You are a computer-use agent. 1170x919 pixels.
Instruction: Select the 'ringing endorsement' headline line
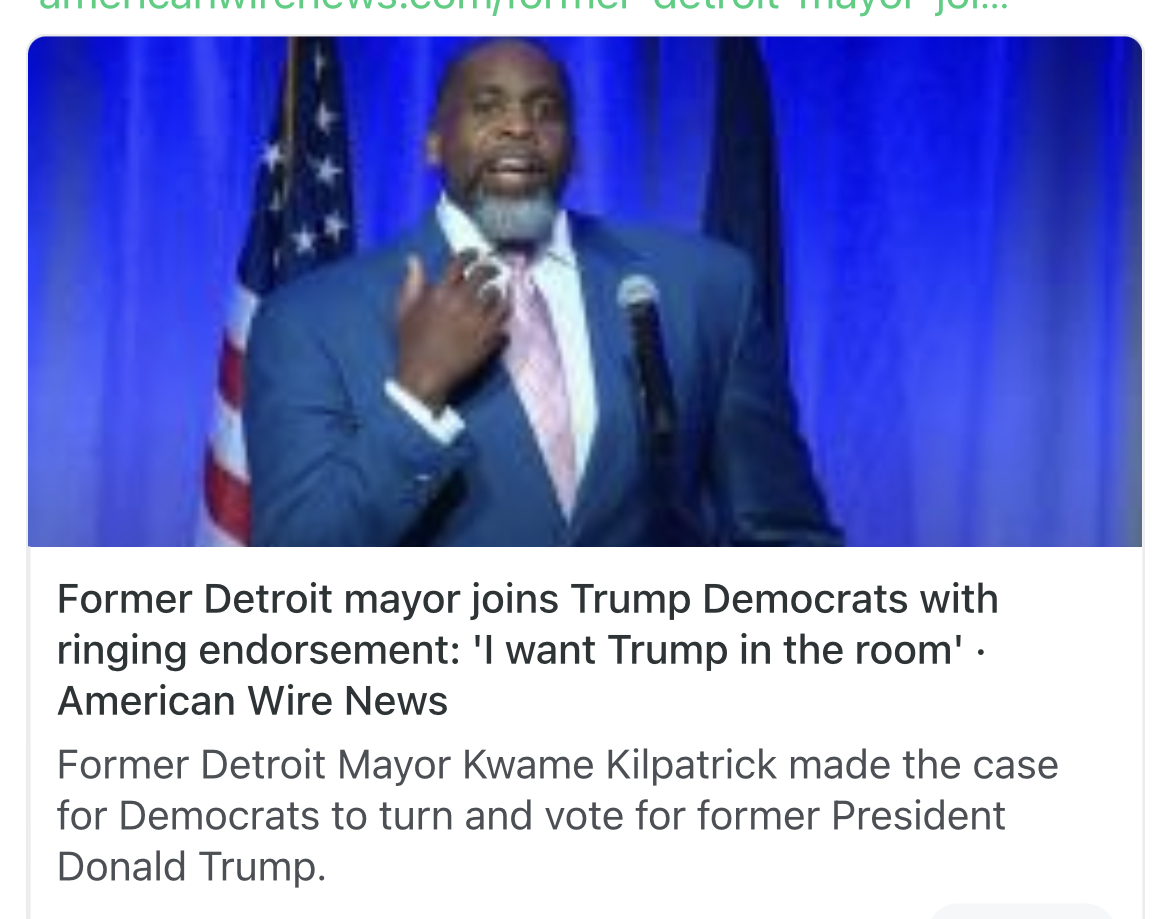[x=521, y=650]
